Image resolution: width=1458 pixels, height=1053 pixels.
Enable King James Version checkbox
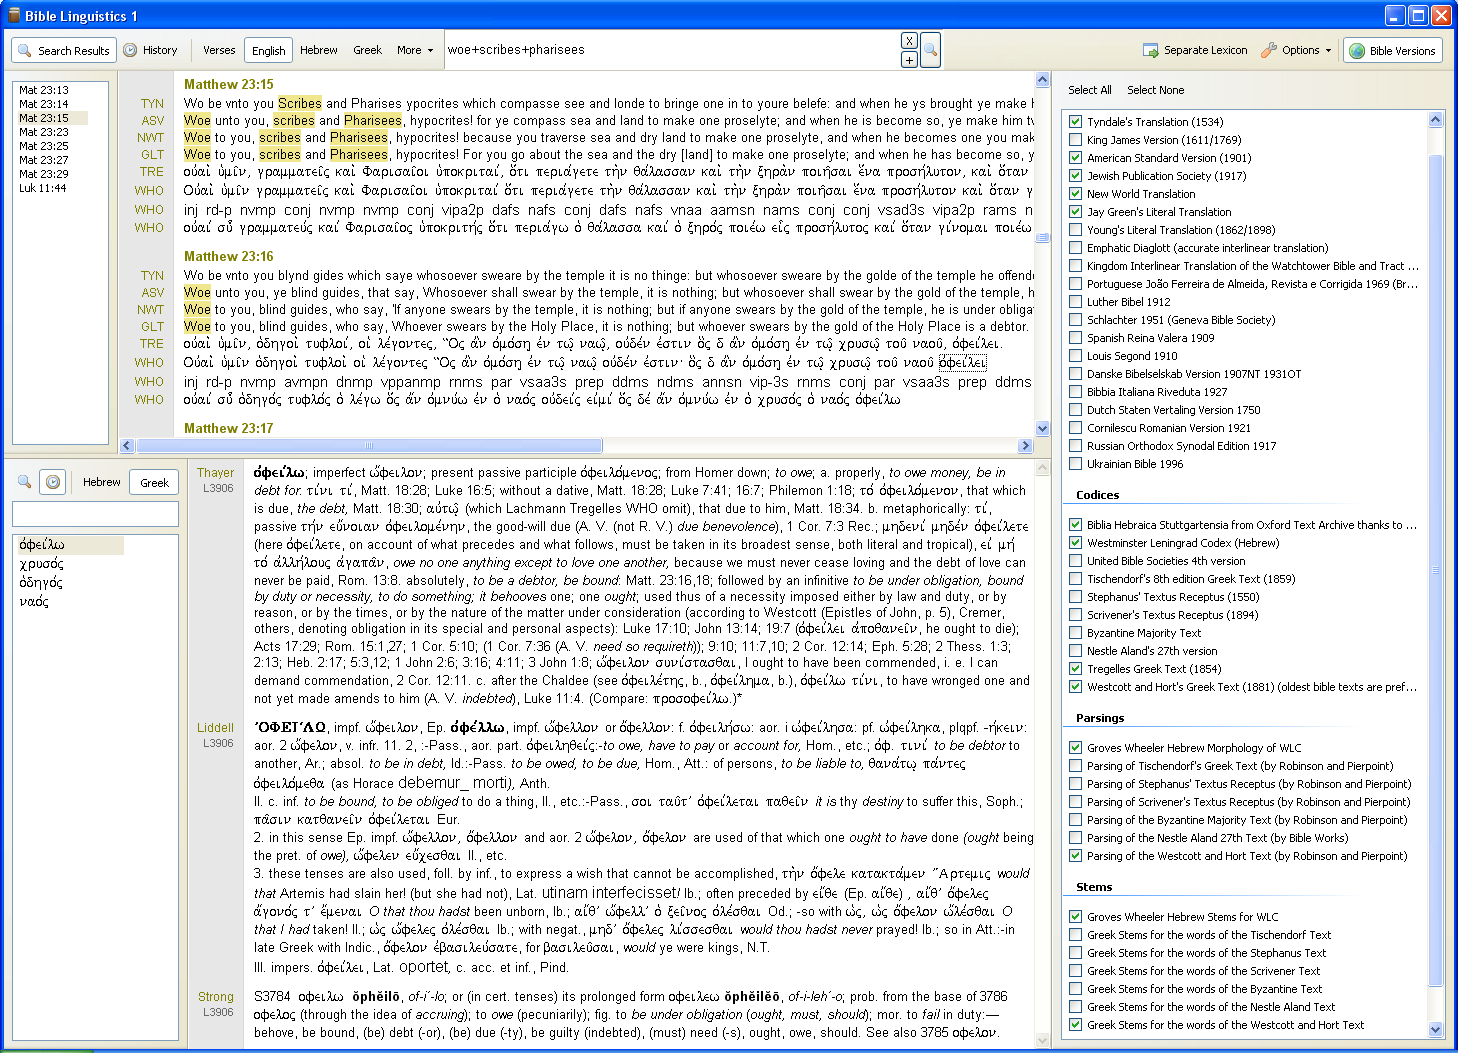click(1076, 140)
